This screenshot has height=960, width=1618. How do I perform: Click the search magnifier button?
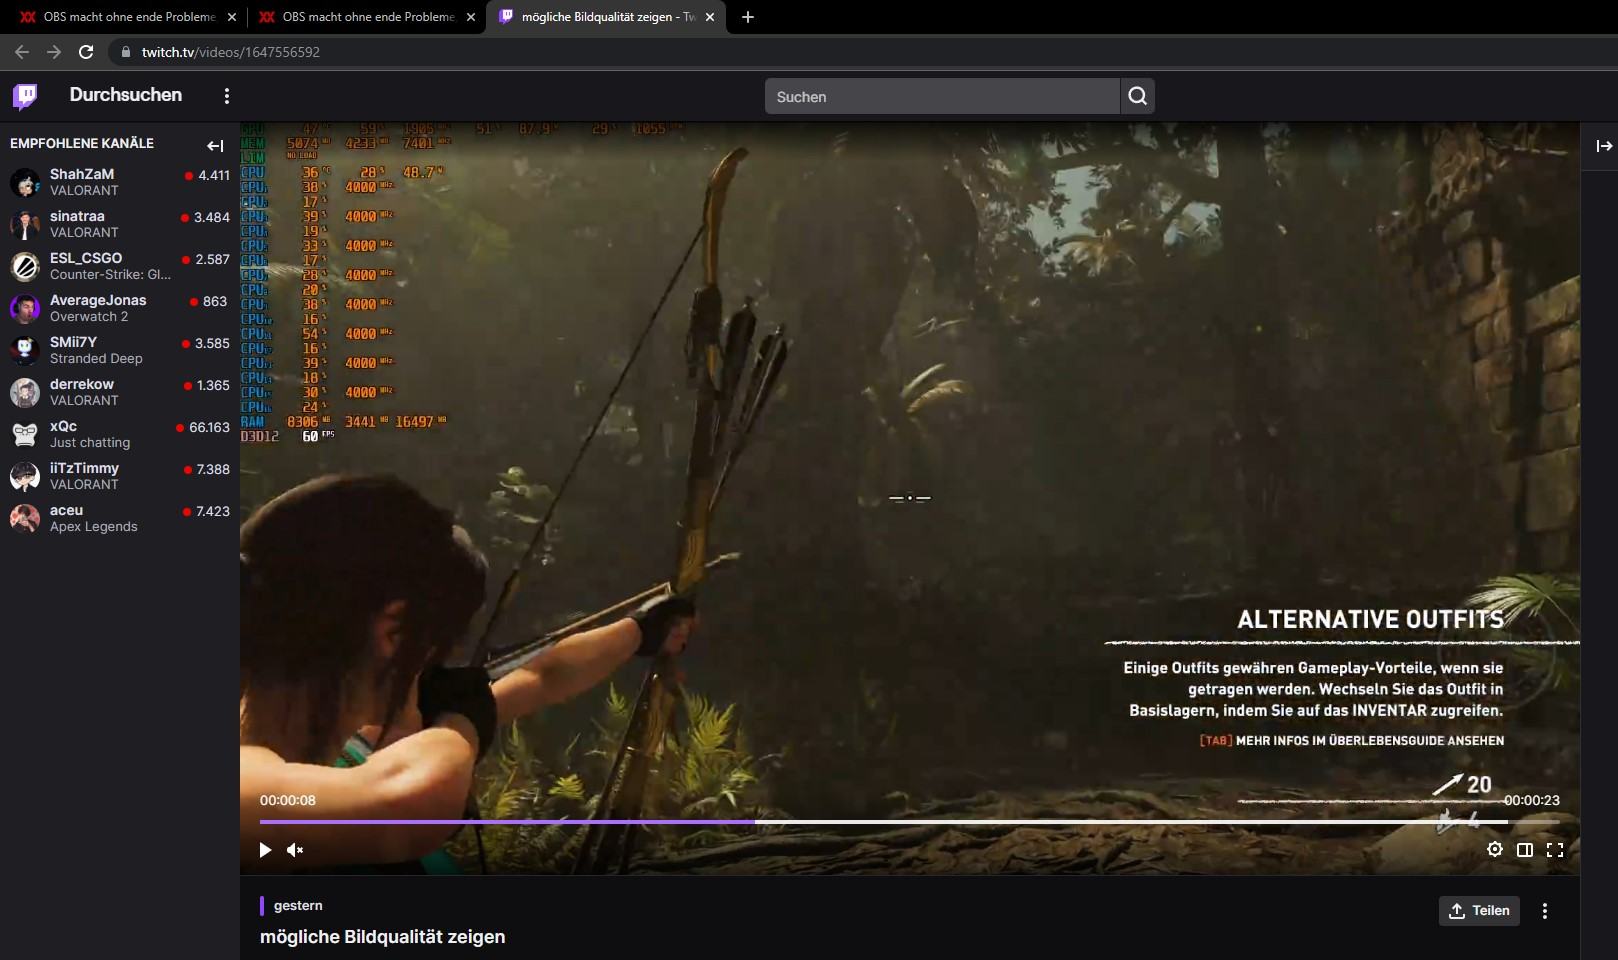point(1137,96)
